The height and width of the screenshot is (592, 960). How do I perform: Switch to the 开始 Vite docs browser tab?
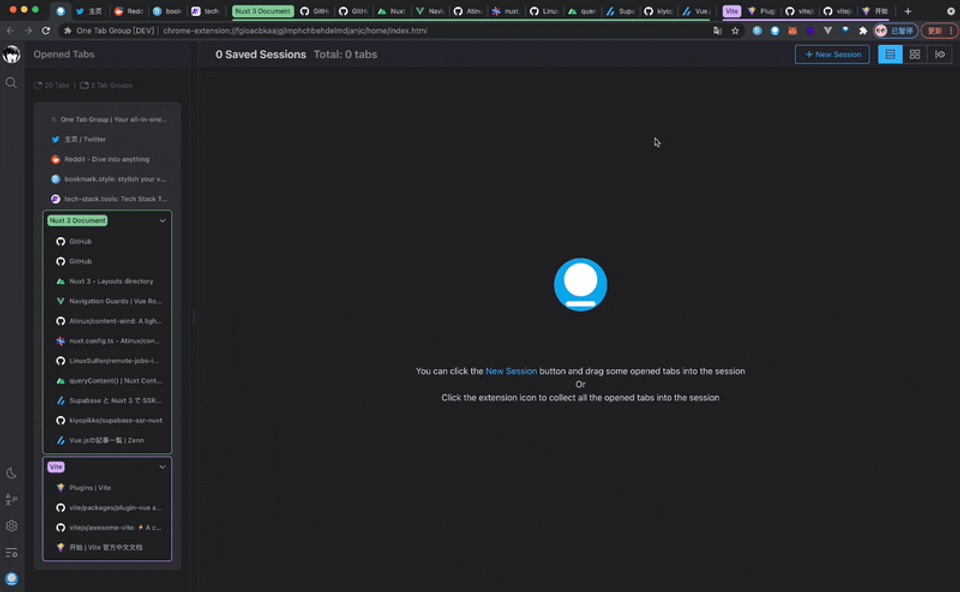(876, 11)
